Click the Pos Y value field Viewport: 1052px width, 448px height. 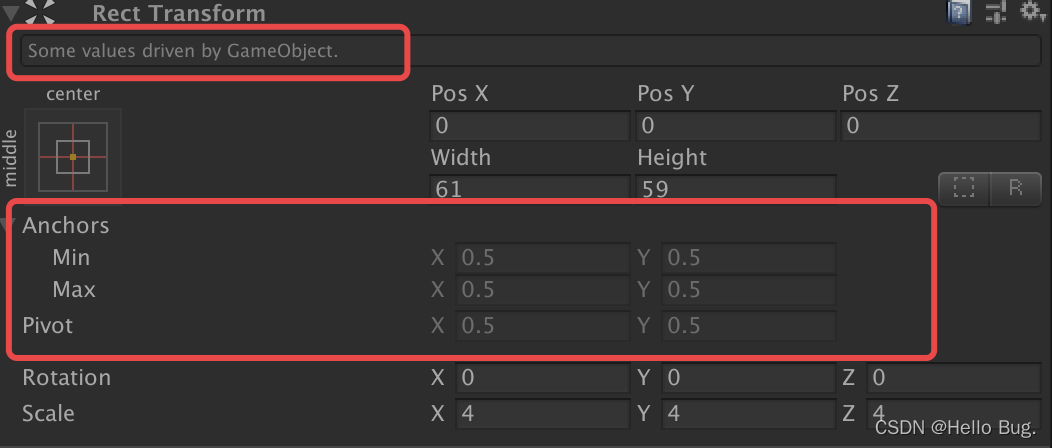click(x=735, y=126)
